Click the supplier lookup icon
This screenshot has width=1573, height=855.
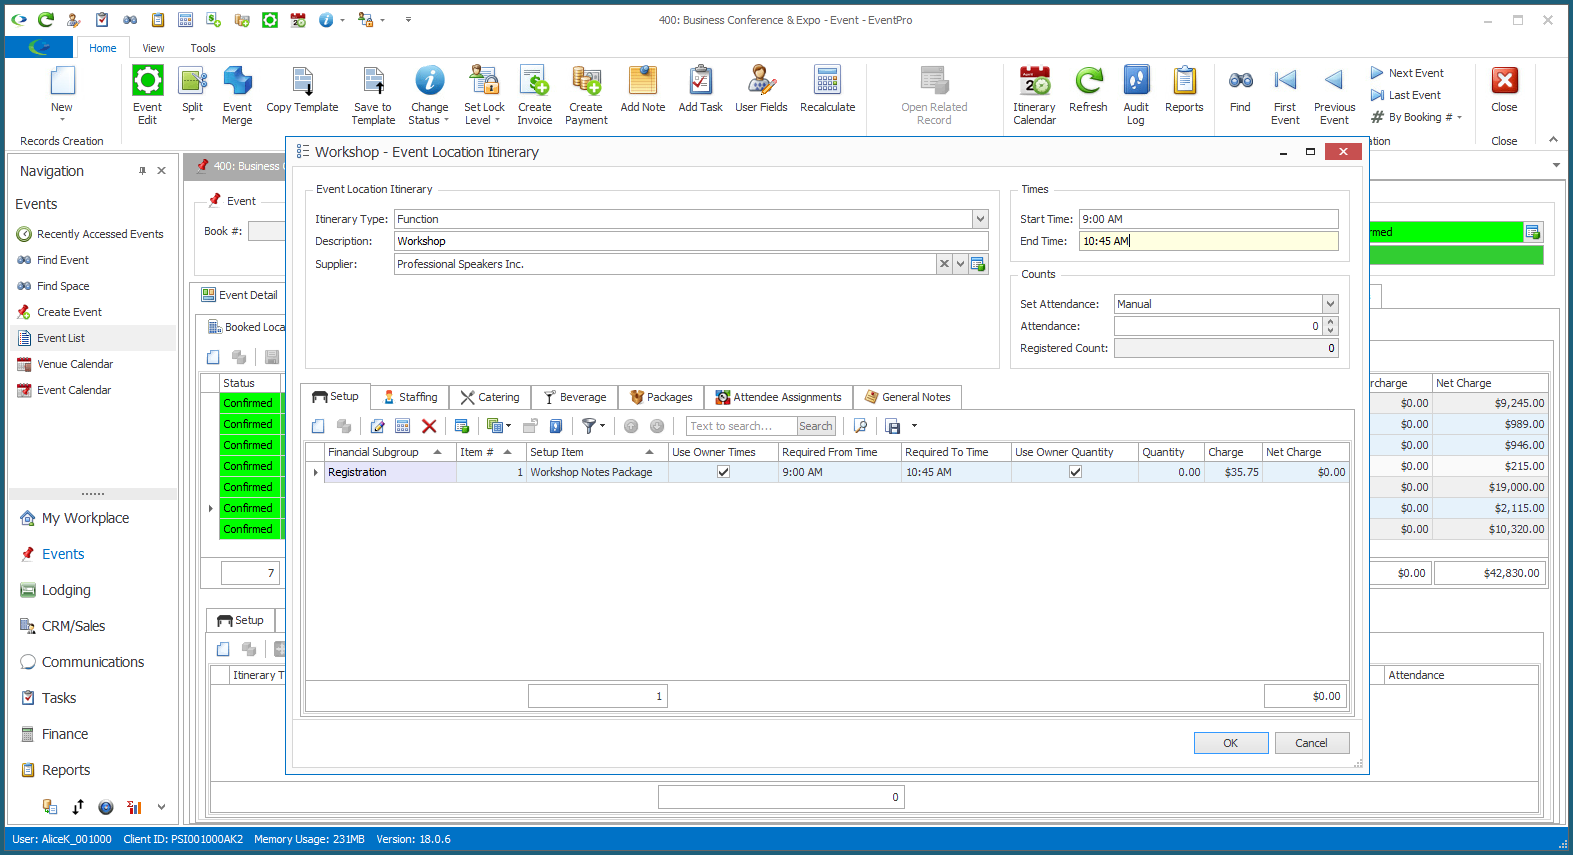click(x=978, y=264)
